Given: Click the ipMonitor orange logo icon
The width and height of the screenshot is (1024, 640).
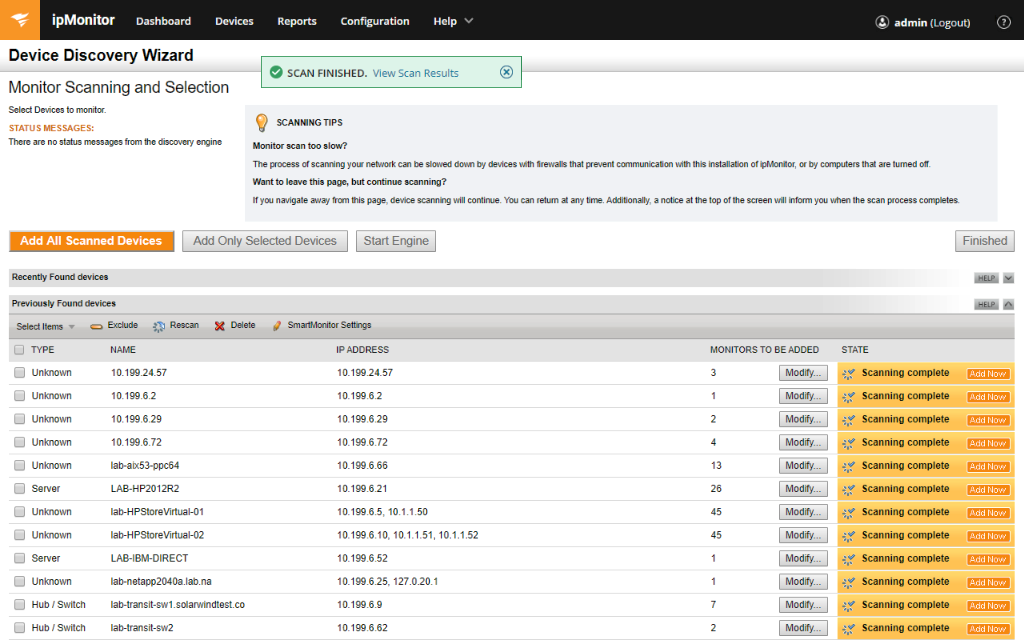Looking at the screenshot, I should 20,20.
